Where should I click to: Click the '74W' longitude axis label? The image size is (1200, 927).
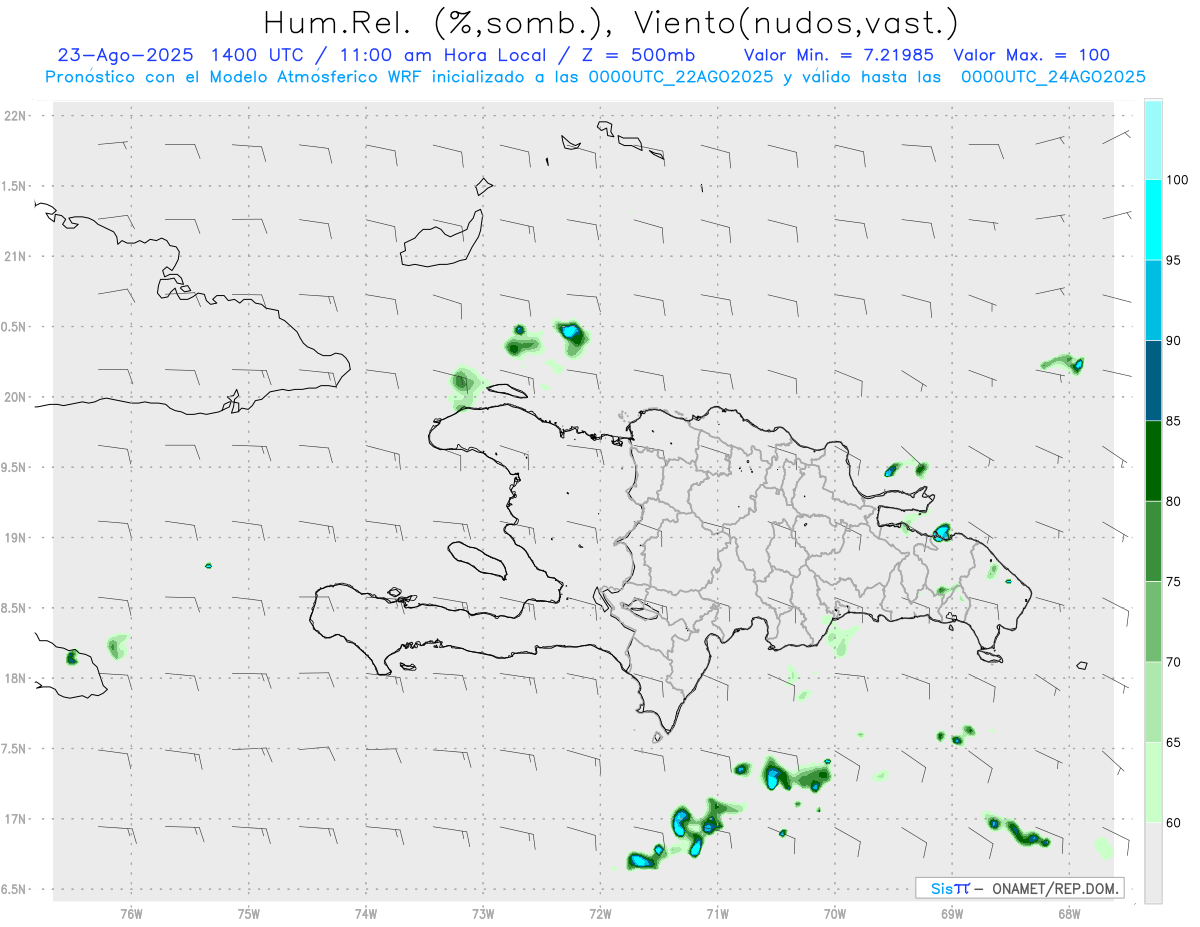pyautogui.click(x=366, y=913)
